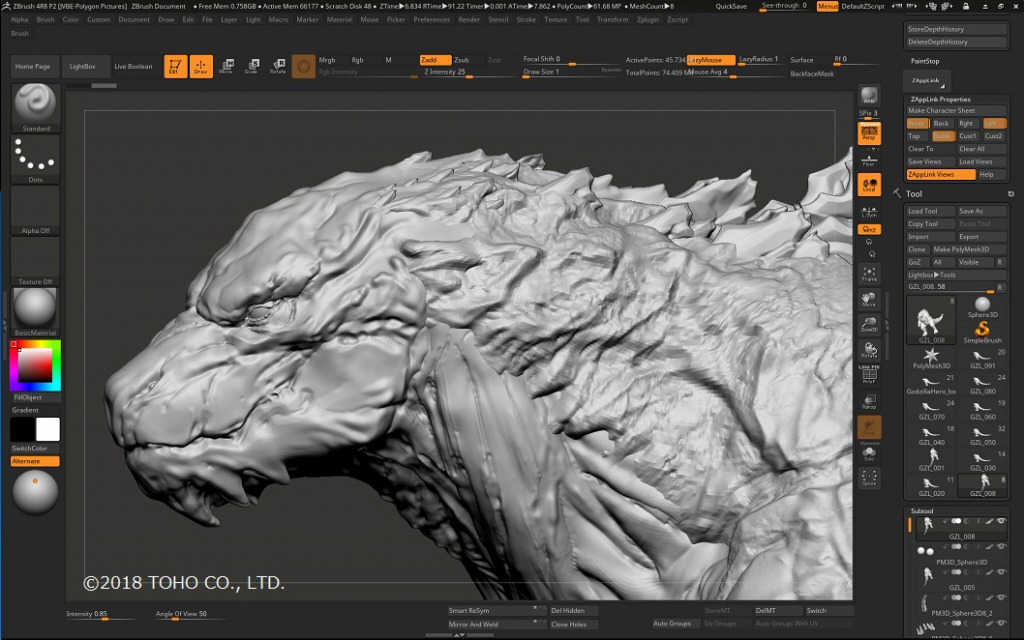
Task: Activate the Scale transform icon
Action: 251,66
